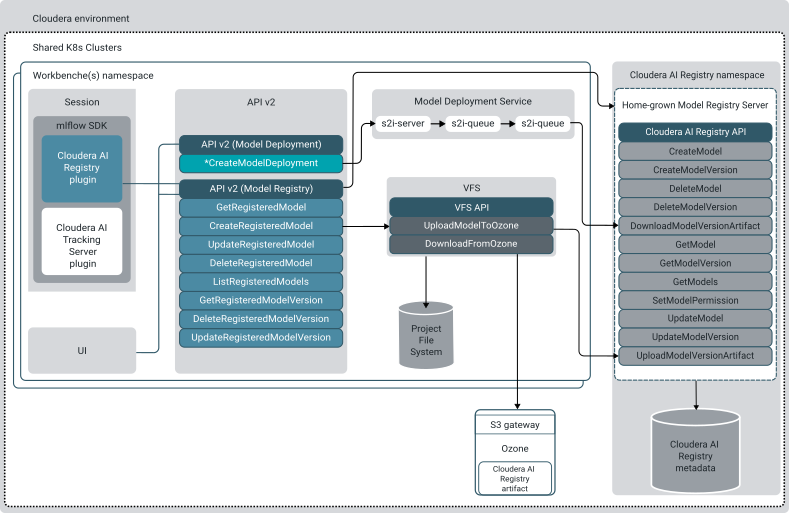This screenshot has height=513, width=789.
Task: Click the GetRegisteredModel API entry
Action: point(260,207)
